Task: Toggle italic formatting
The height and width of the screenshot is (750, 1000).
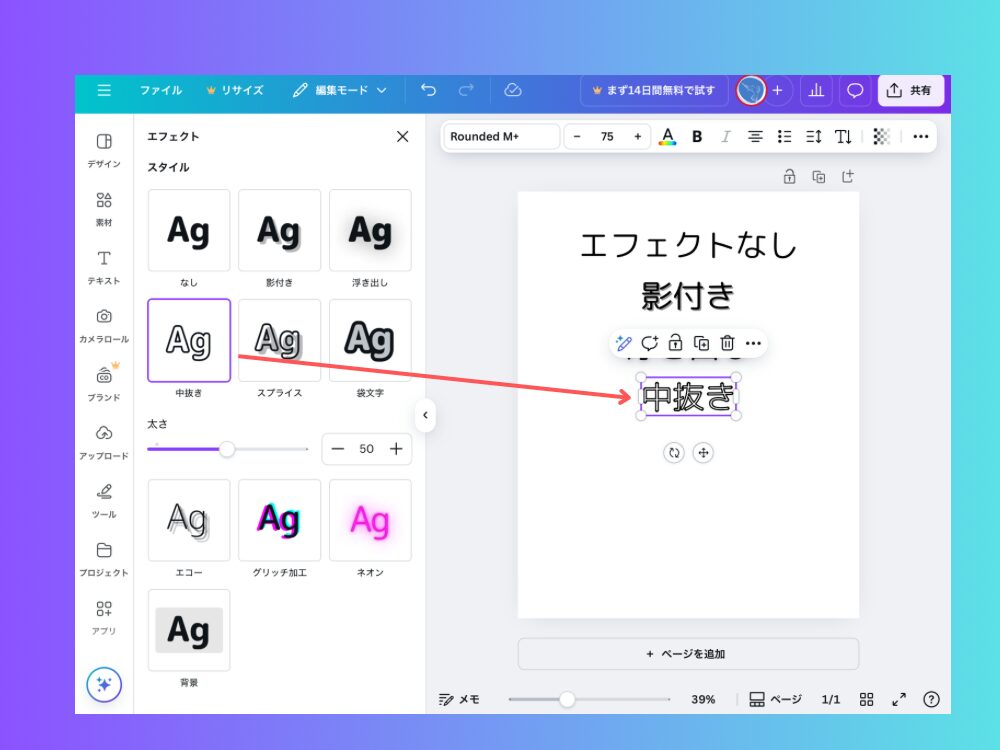Action: 726,136
